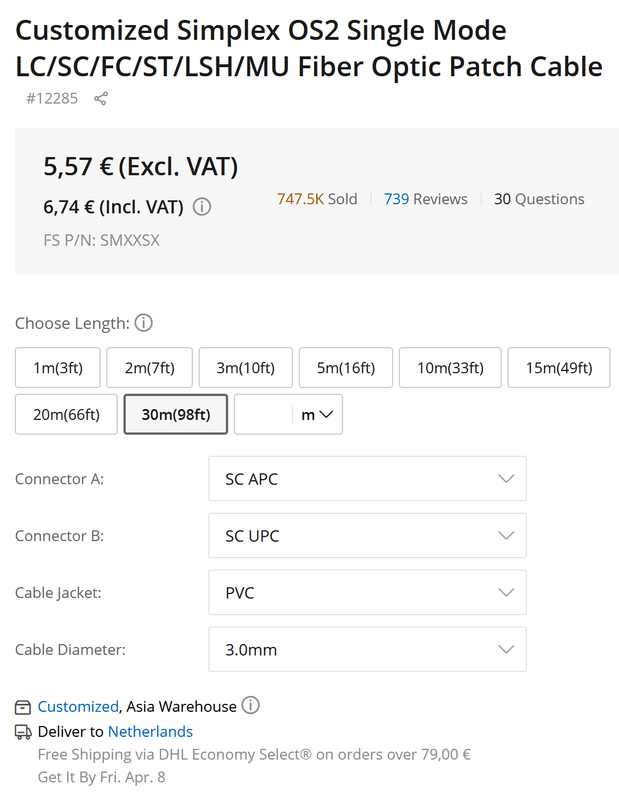Viewport: 619px width, 800px height.
Task: Select the 1m(3ft) length option
Action: pyautogui.click(x=58, y=367)
